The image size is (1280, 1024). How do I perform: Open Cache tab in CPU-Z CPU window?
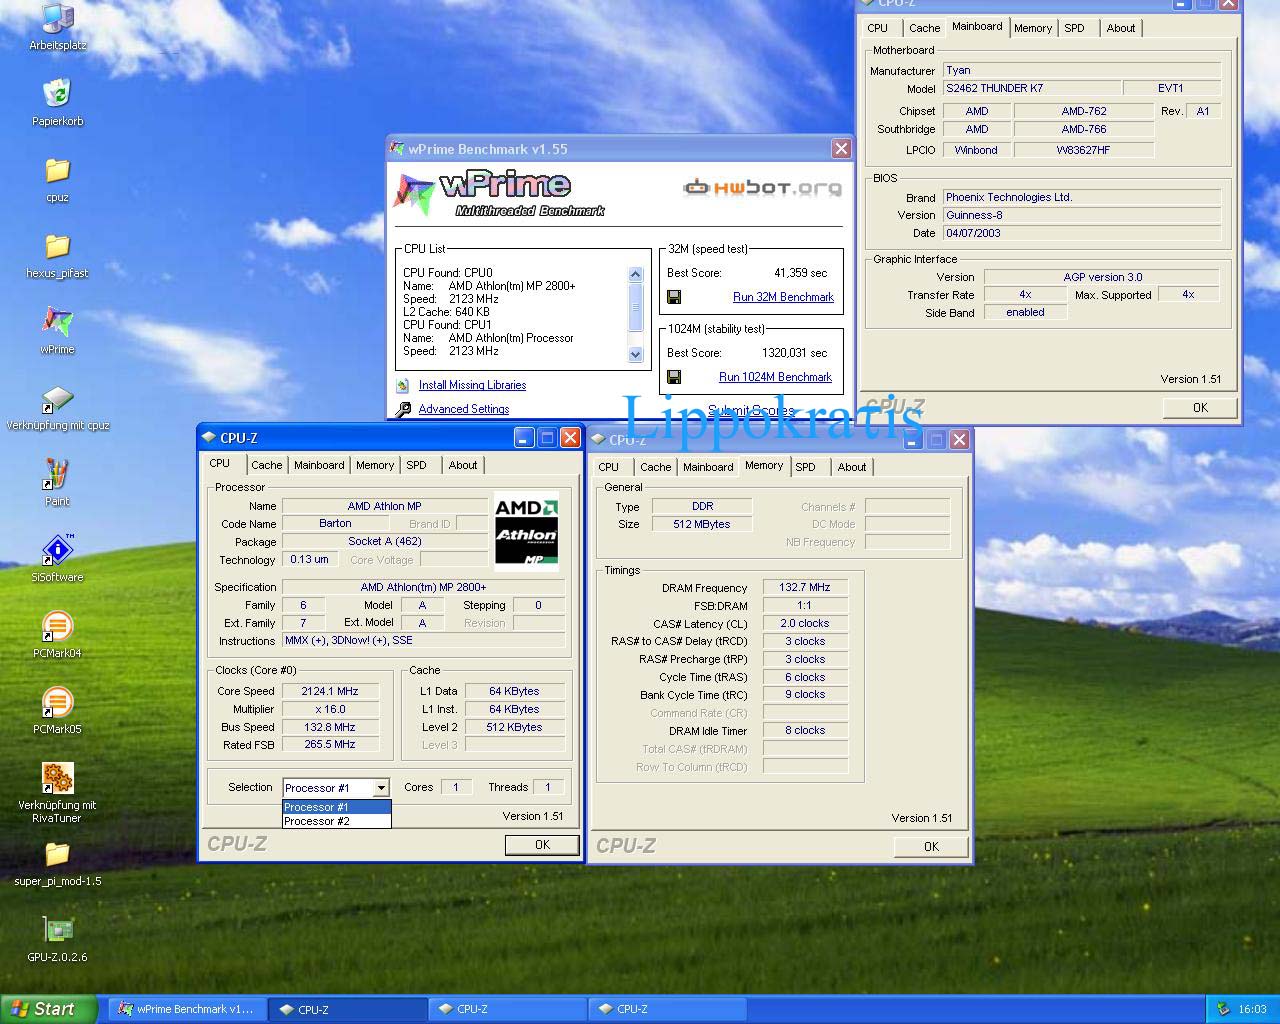[266, 465]
